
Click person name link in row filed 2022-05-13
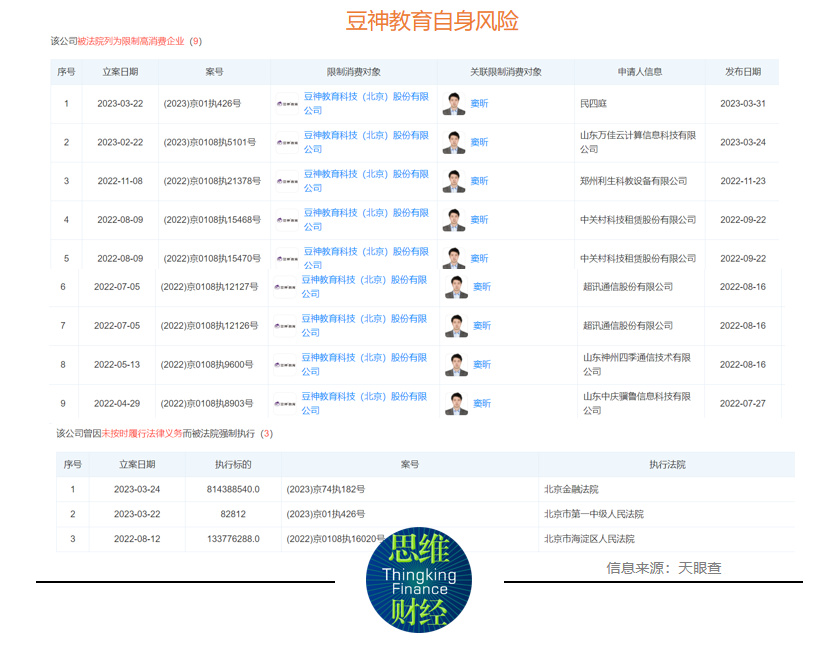[x=482, y=364]
